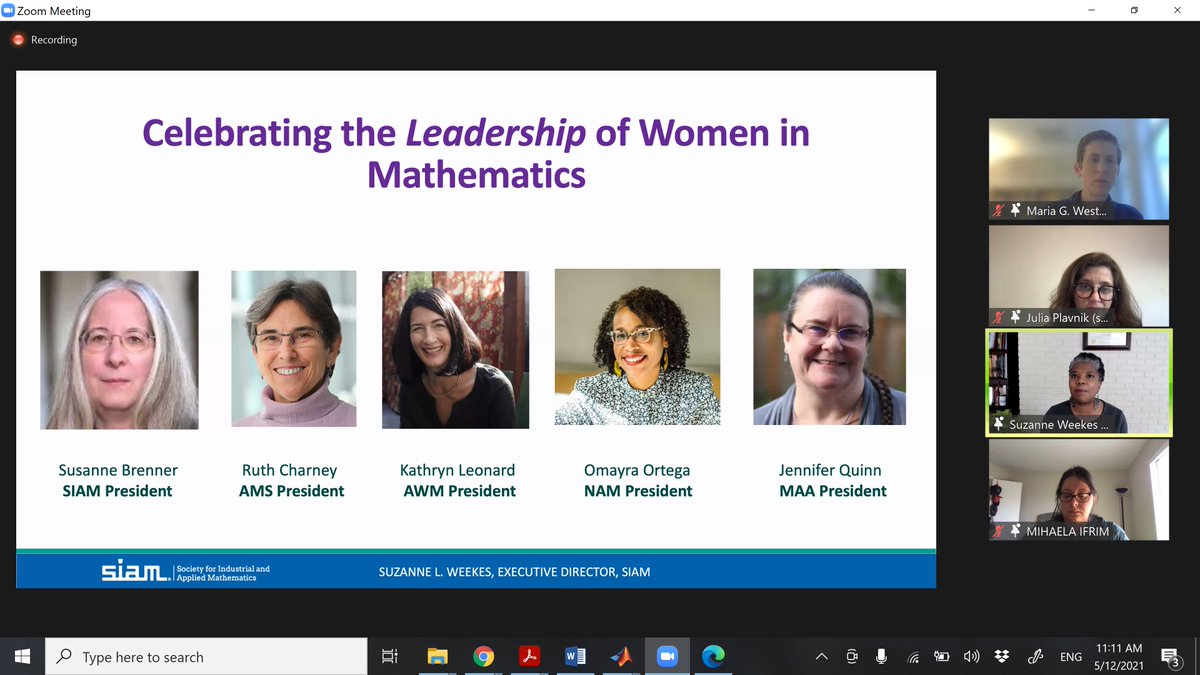Screen dimensions: 1200x675
Task: Click the 'NAM President' text
Action: pos(638,491)
